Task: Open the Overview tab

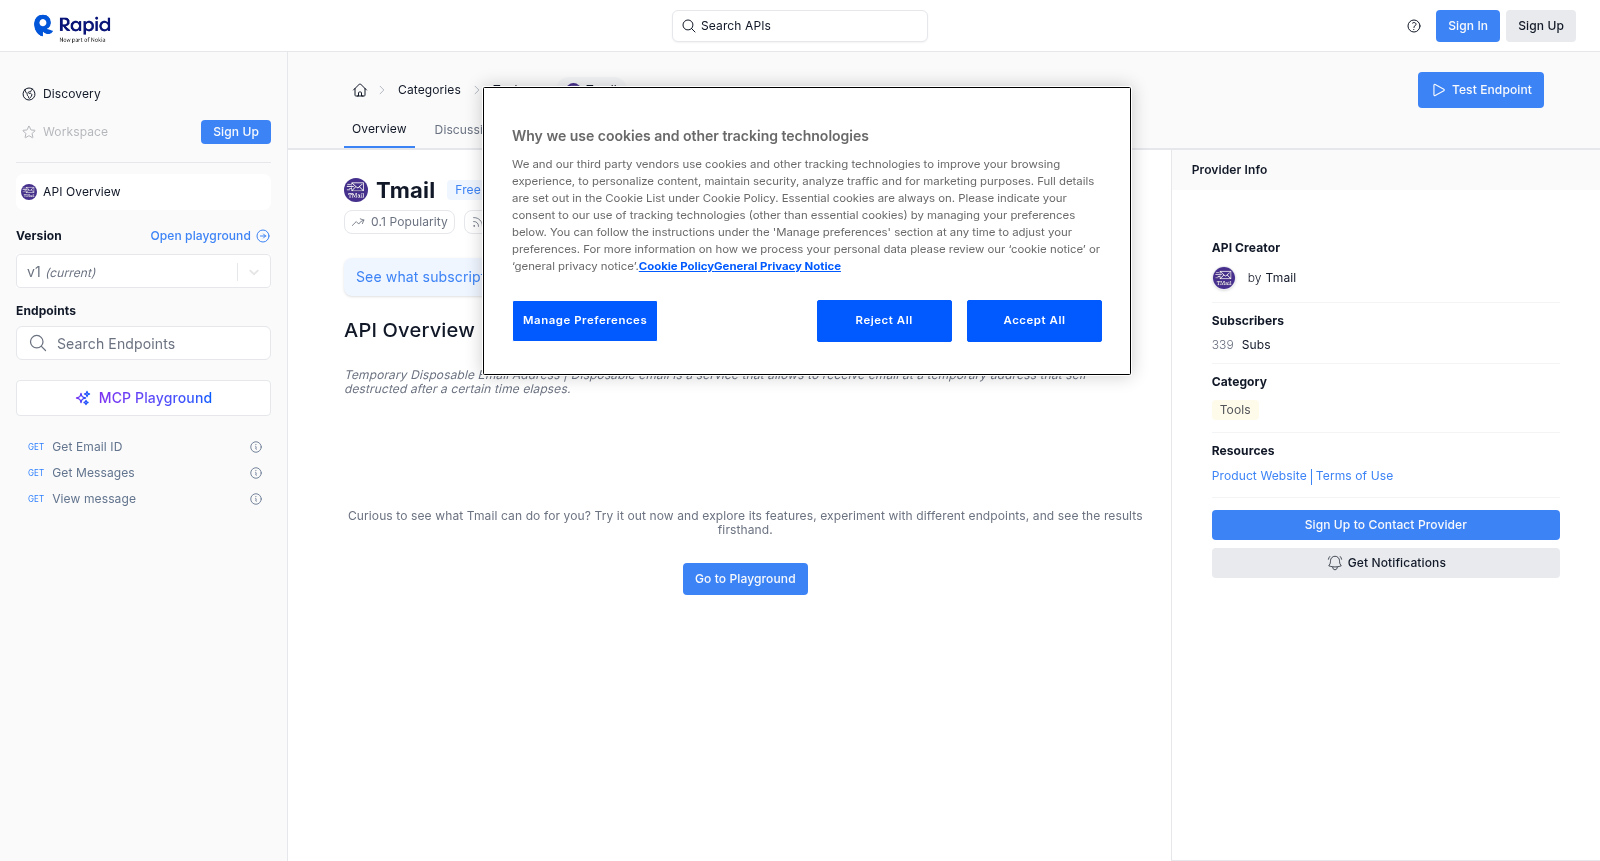Action: click(x=379, y=129)
